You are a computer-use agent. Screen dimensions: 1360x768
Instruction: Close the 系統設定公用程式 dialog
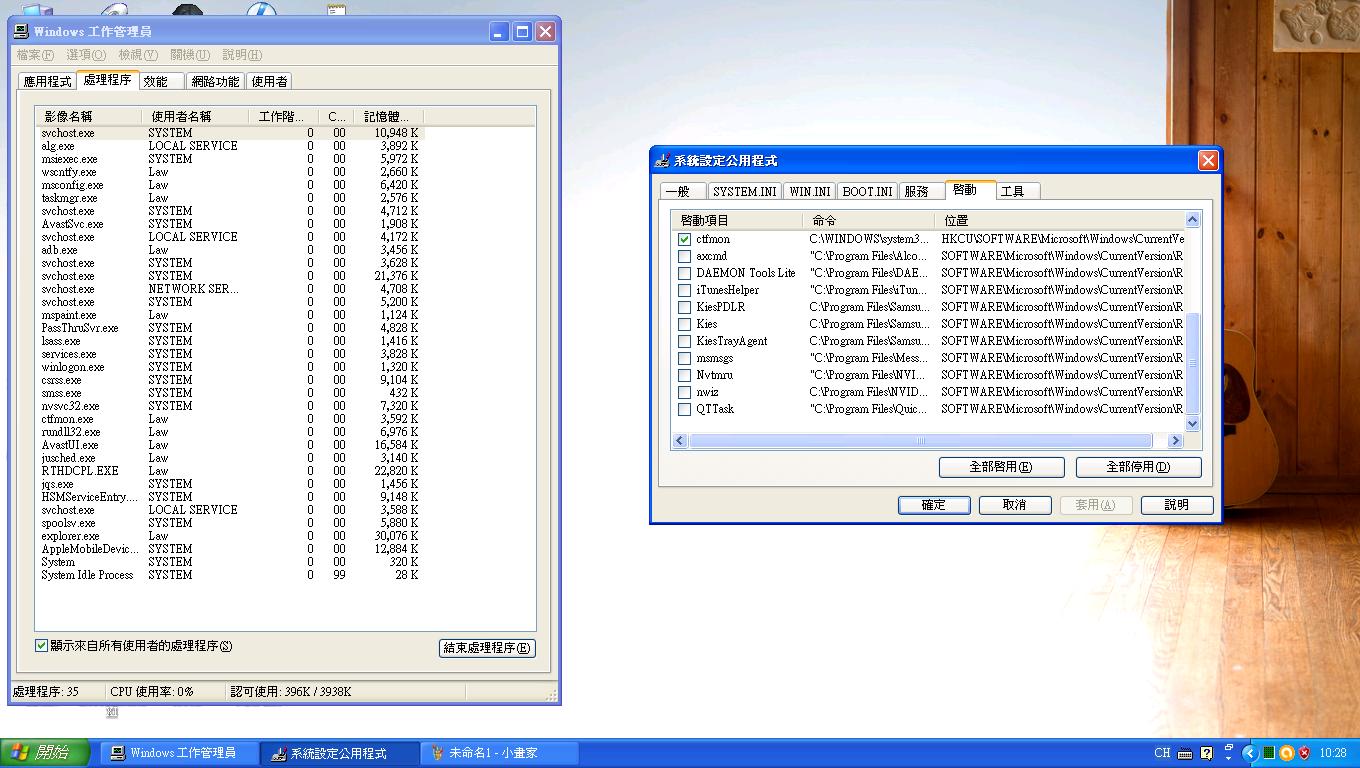tap(1208, 160)
